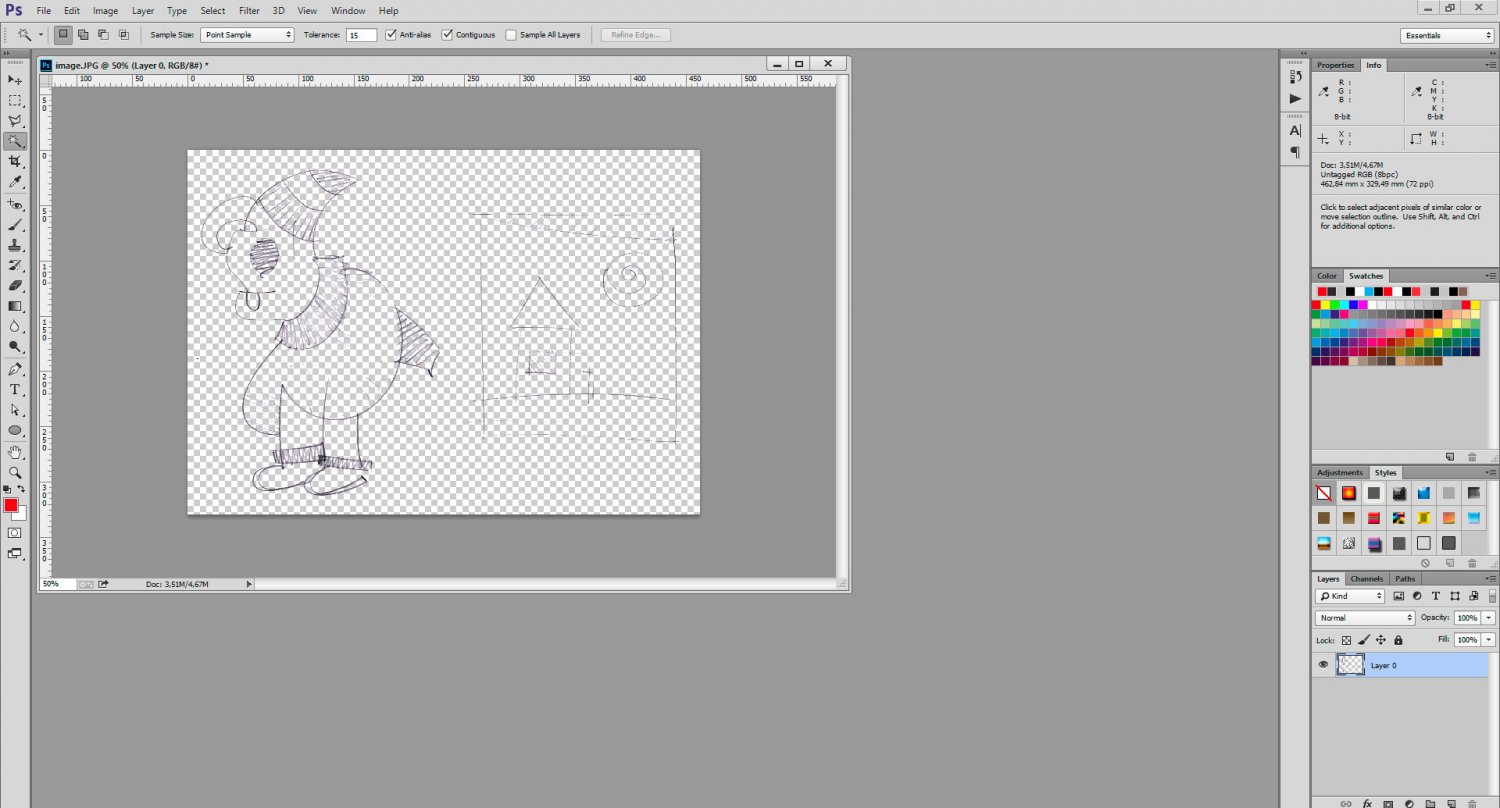Click the Tolerance input field
This screenshot has width=1500, height=808.
click(361, 35)
